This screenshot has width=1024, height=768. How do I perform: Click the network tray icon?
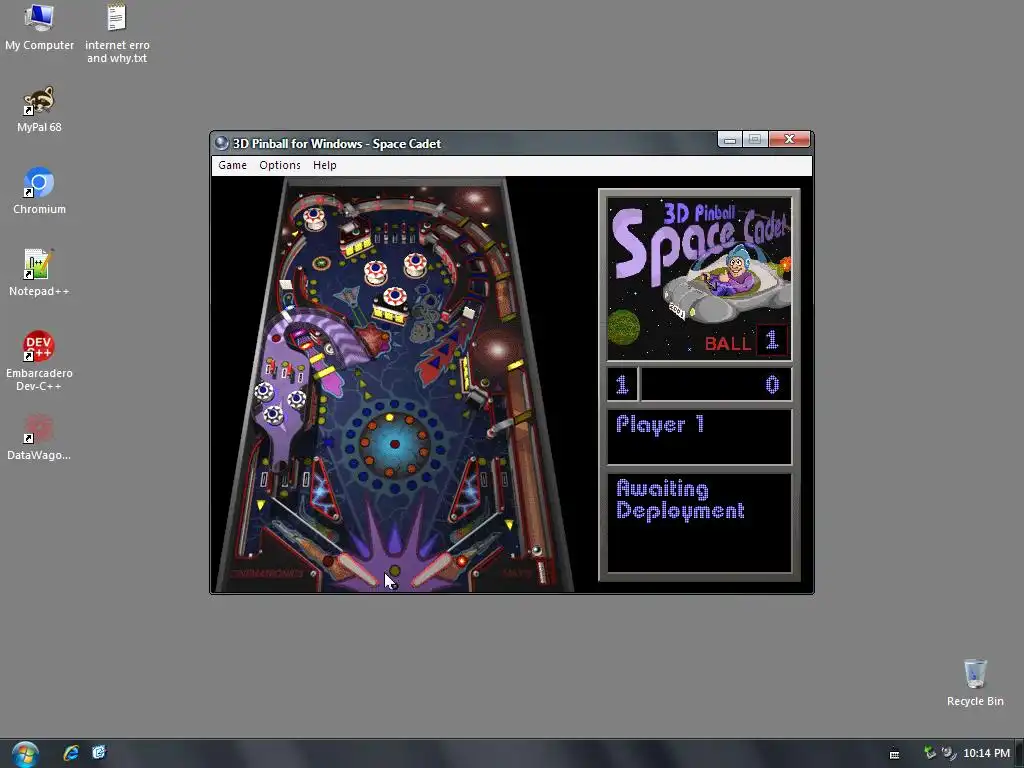930,753
